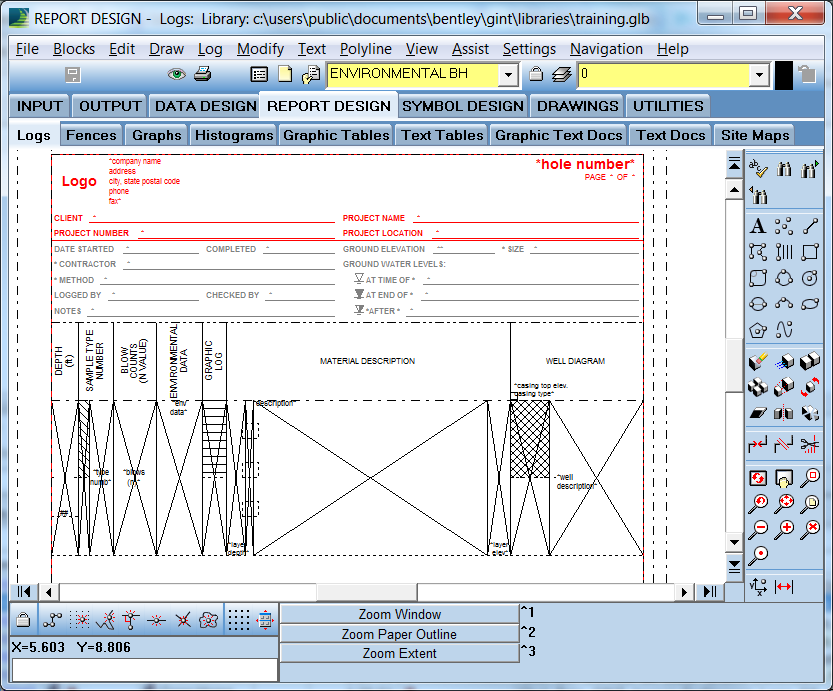Select the rectangle drawing tool

click(x=810, y=252)
